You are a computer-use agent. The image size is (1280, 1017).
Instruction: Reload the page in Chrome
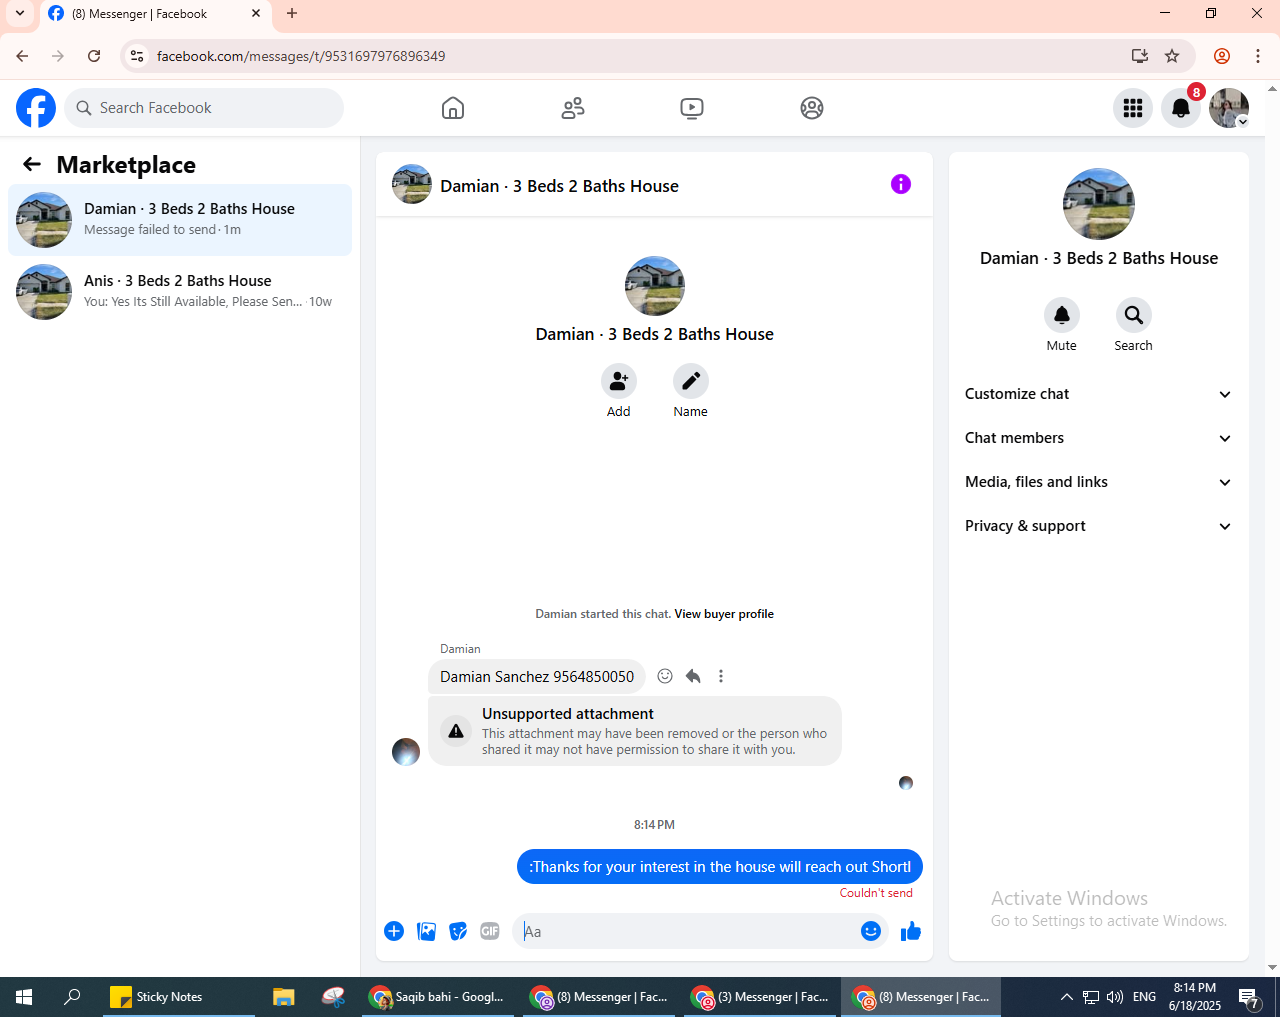pos(94,56)
